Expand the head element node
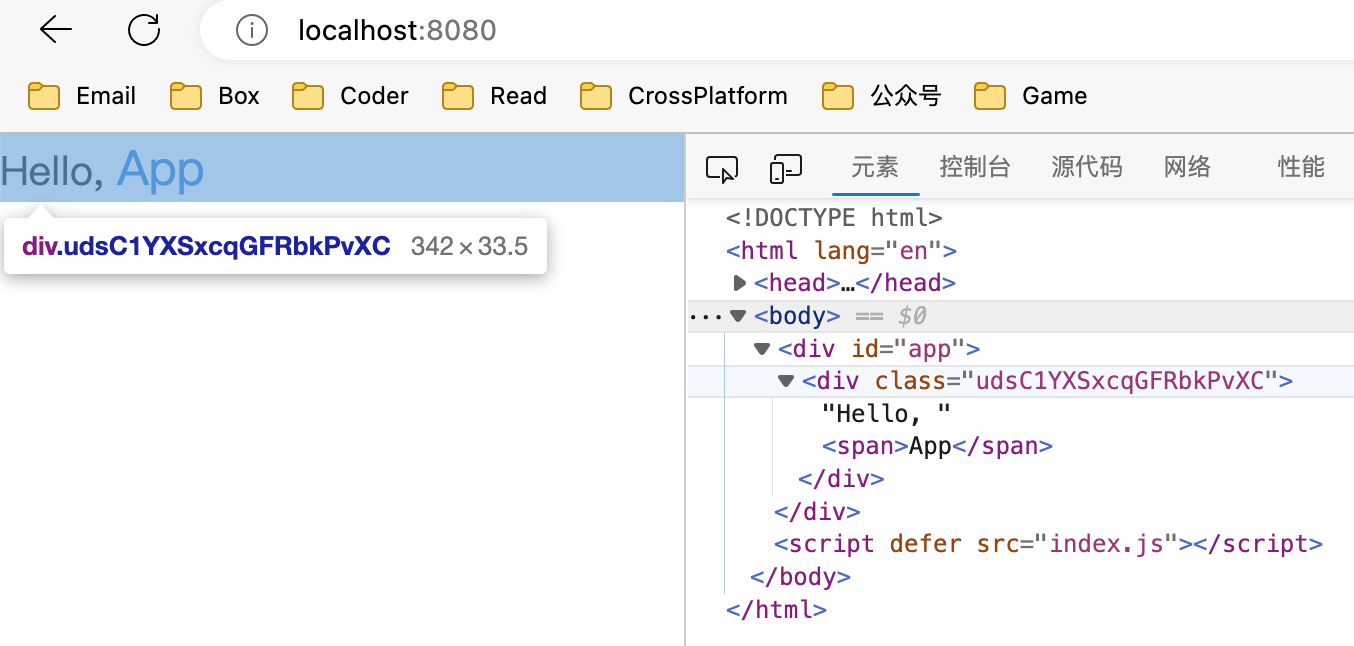1354x646 pixels. pos(740,283)
